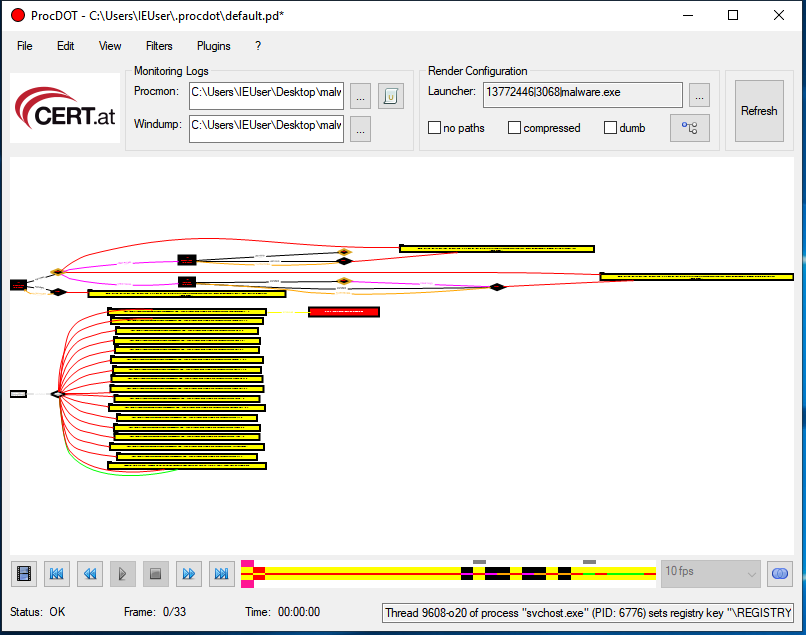Open the Launcher process chooser button
This screenshot has width=806, height=635.
699,95
